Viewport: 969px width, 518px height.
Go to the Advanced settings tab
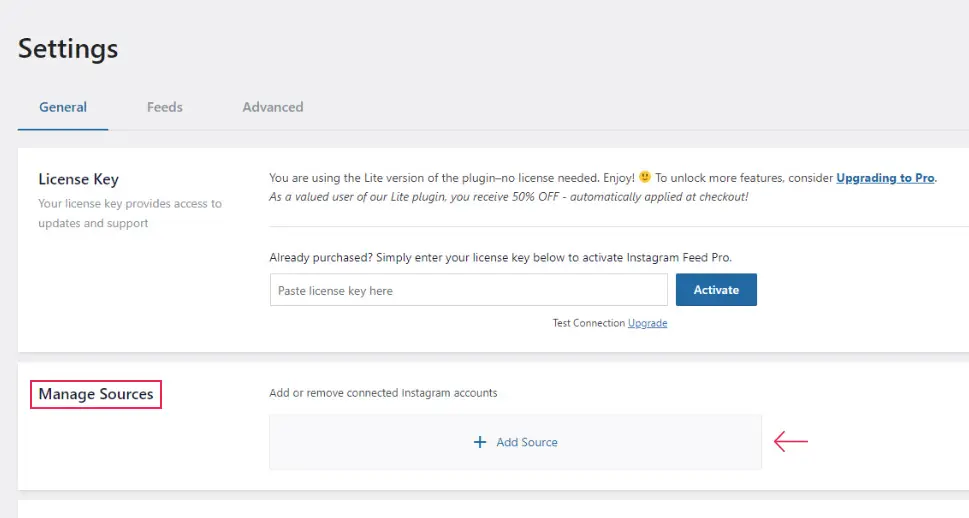[x=273, y=107]
